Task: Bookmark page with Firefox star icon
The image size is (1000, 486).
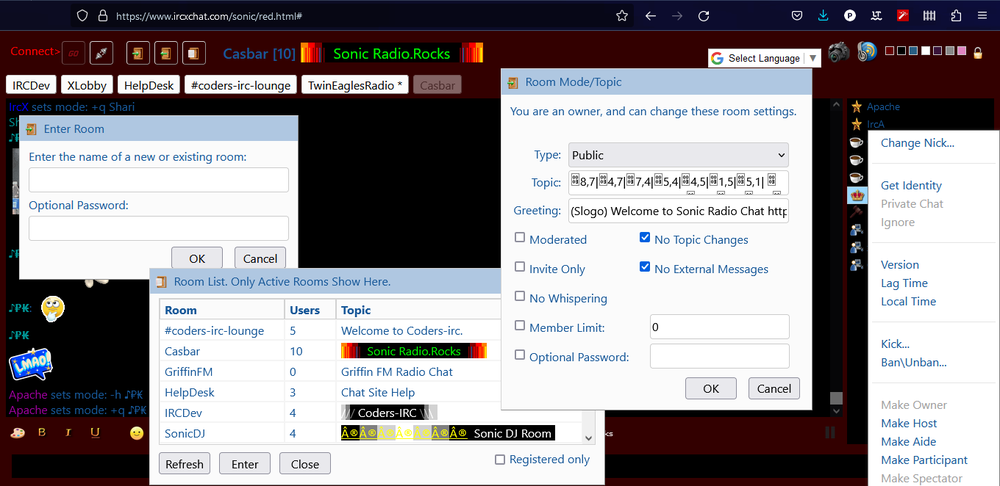Action: click(x=622, y=16)
